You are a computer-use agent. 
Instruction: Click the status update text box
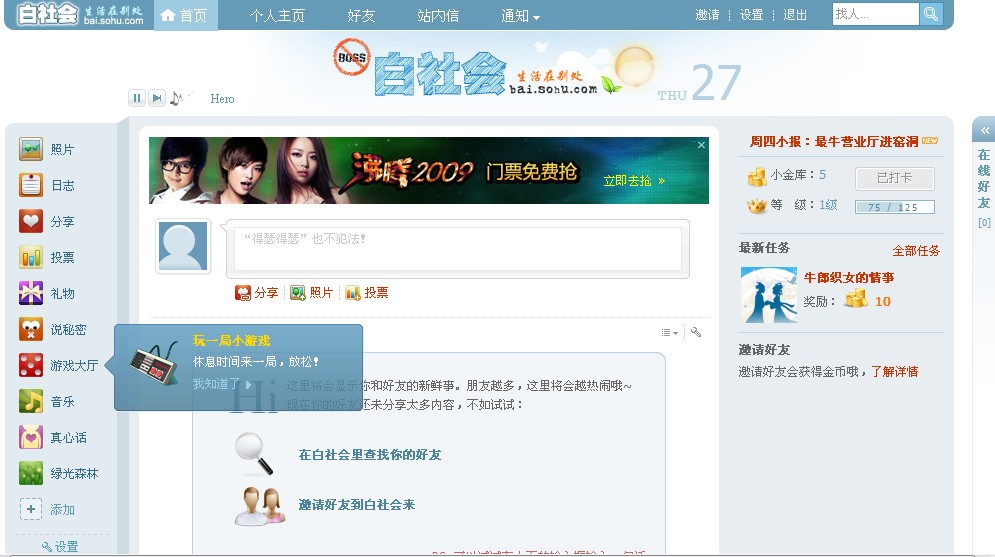click(x=458, y=249)
